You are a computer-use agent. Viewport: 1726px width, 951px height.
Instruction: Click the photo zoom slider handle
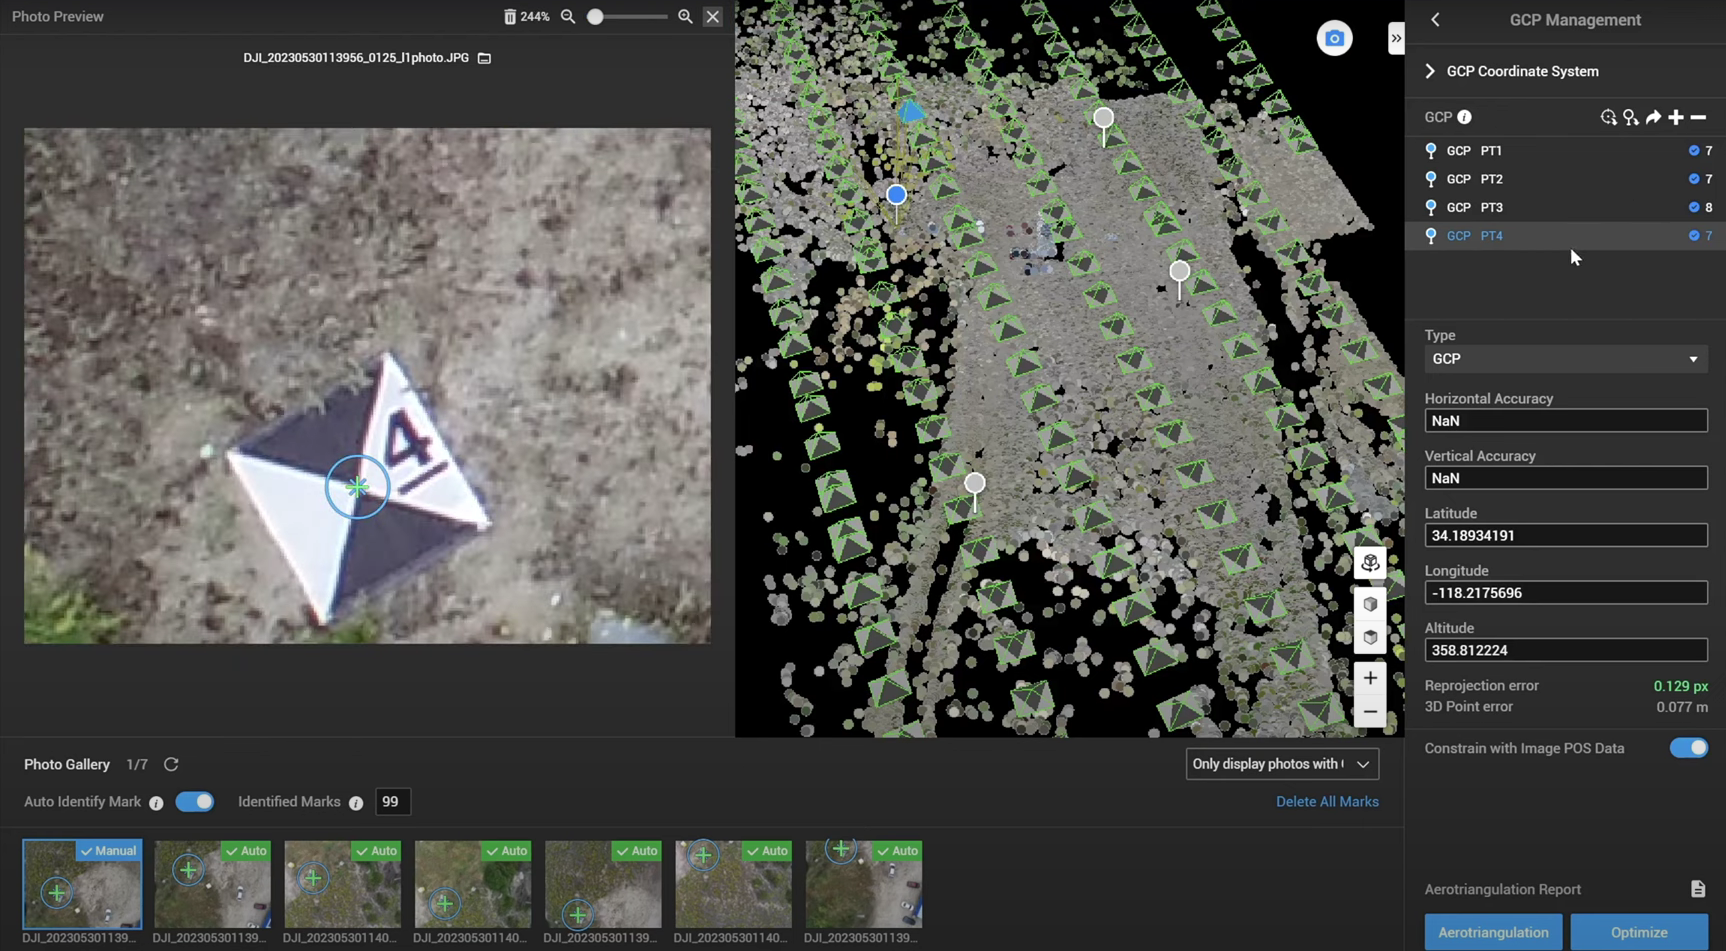click(x=595, y=17)
